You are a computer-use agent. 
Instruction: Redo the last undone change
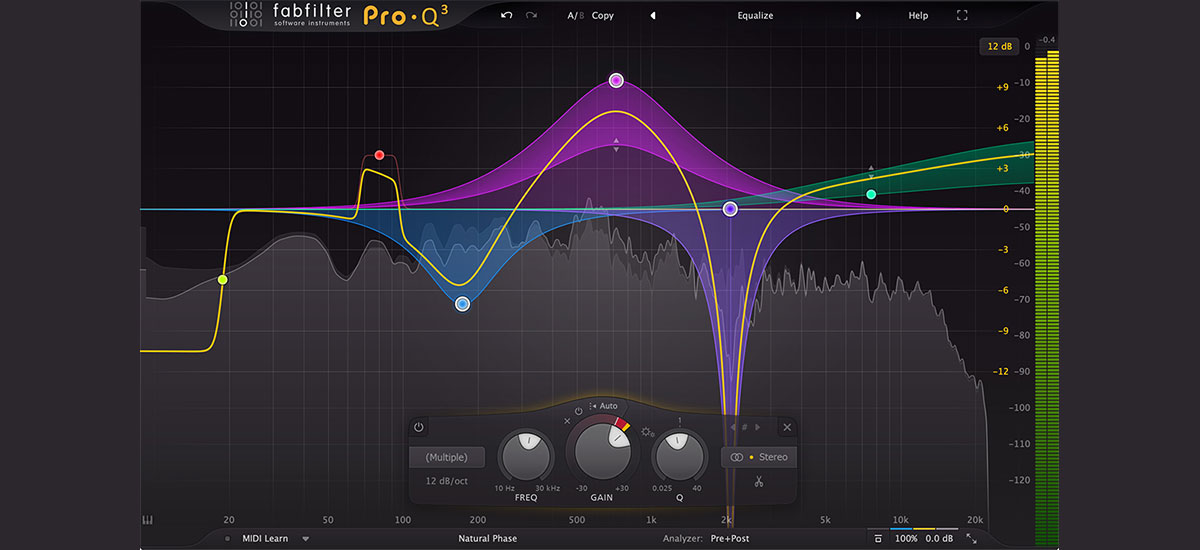(531, 16)
